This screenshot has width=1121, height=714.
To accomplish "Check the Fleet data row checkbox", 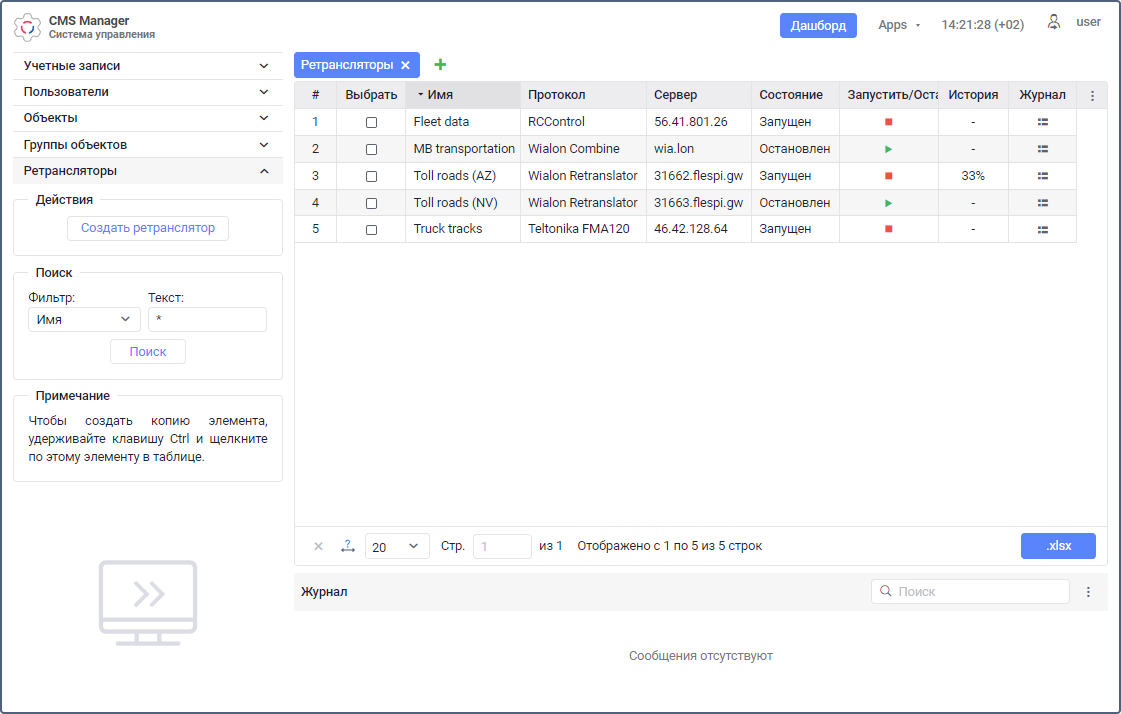I will point(371,122).
